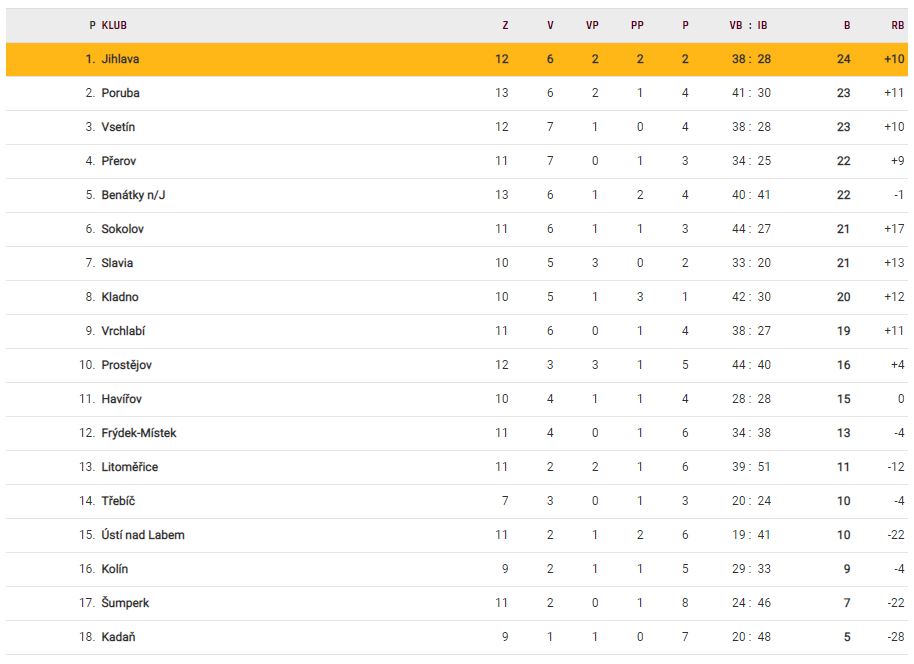Click the PP column header

637,25
